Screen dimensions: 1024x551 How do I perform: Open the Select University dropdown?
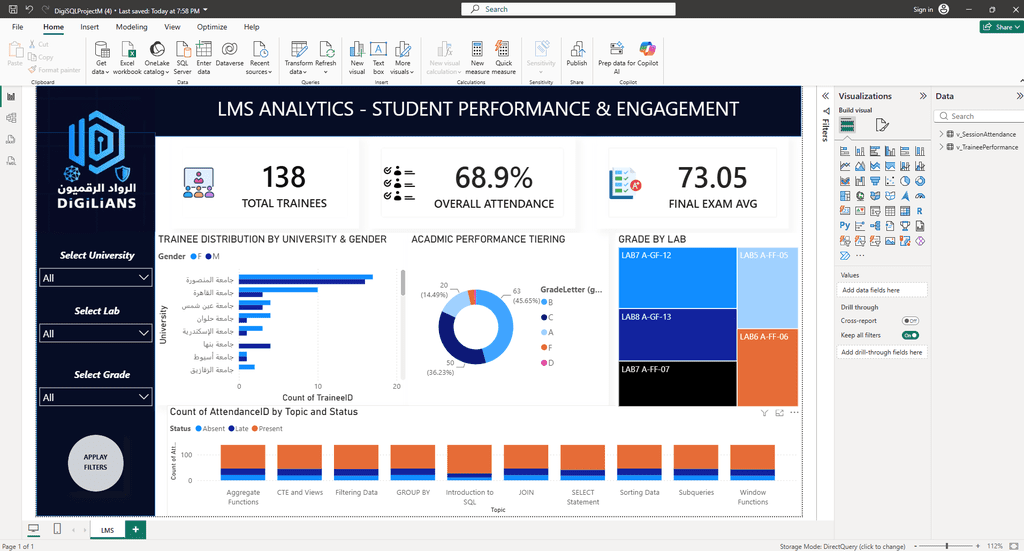click(x=96, y=277)
